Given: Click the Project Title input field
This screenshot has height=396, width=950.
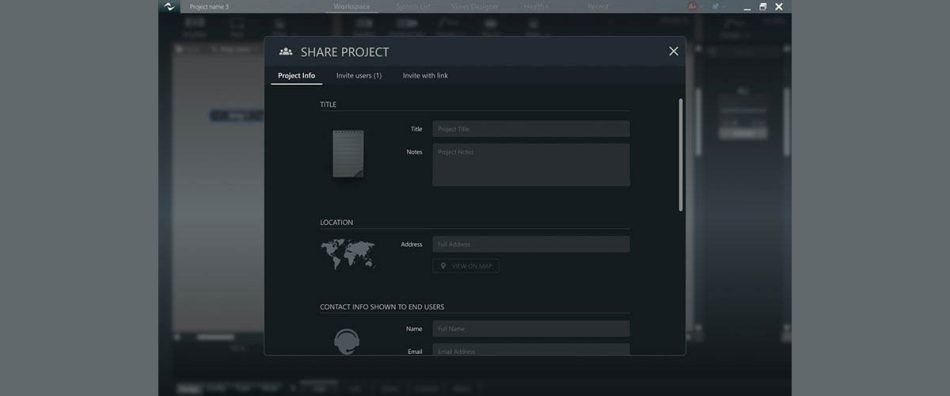Looking at the screenshot, I should pyautogui.click(x=531, y=129).
